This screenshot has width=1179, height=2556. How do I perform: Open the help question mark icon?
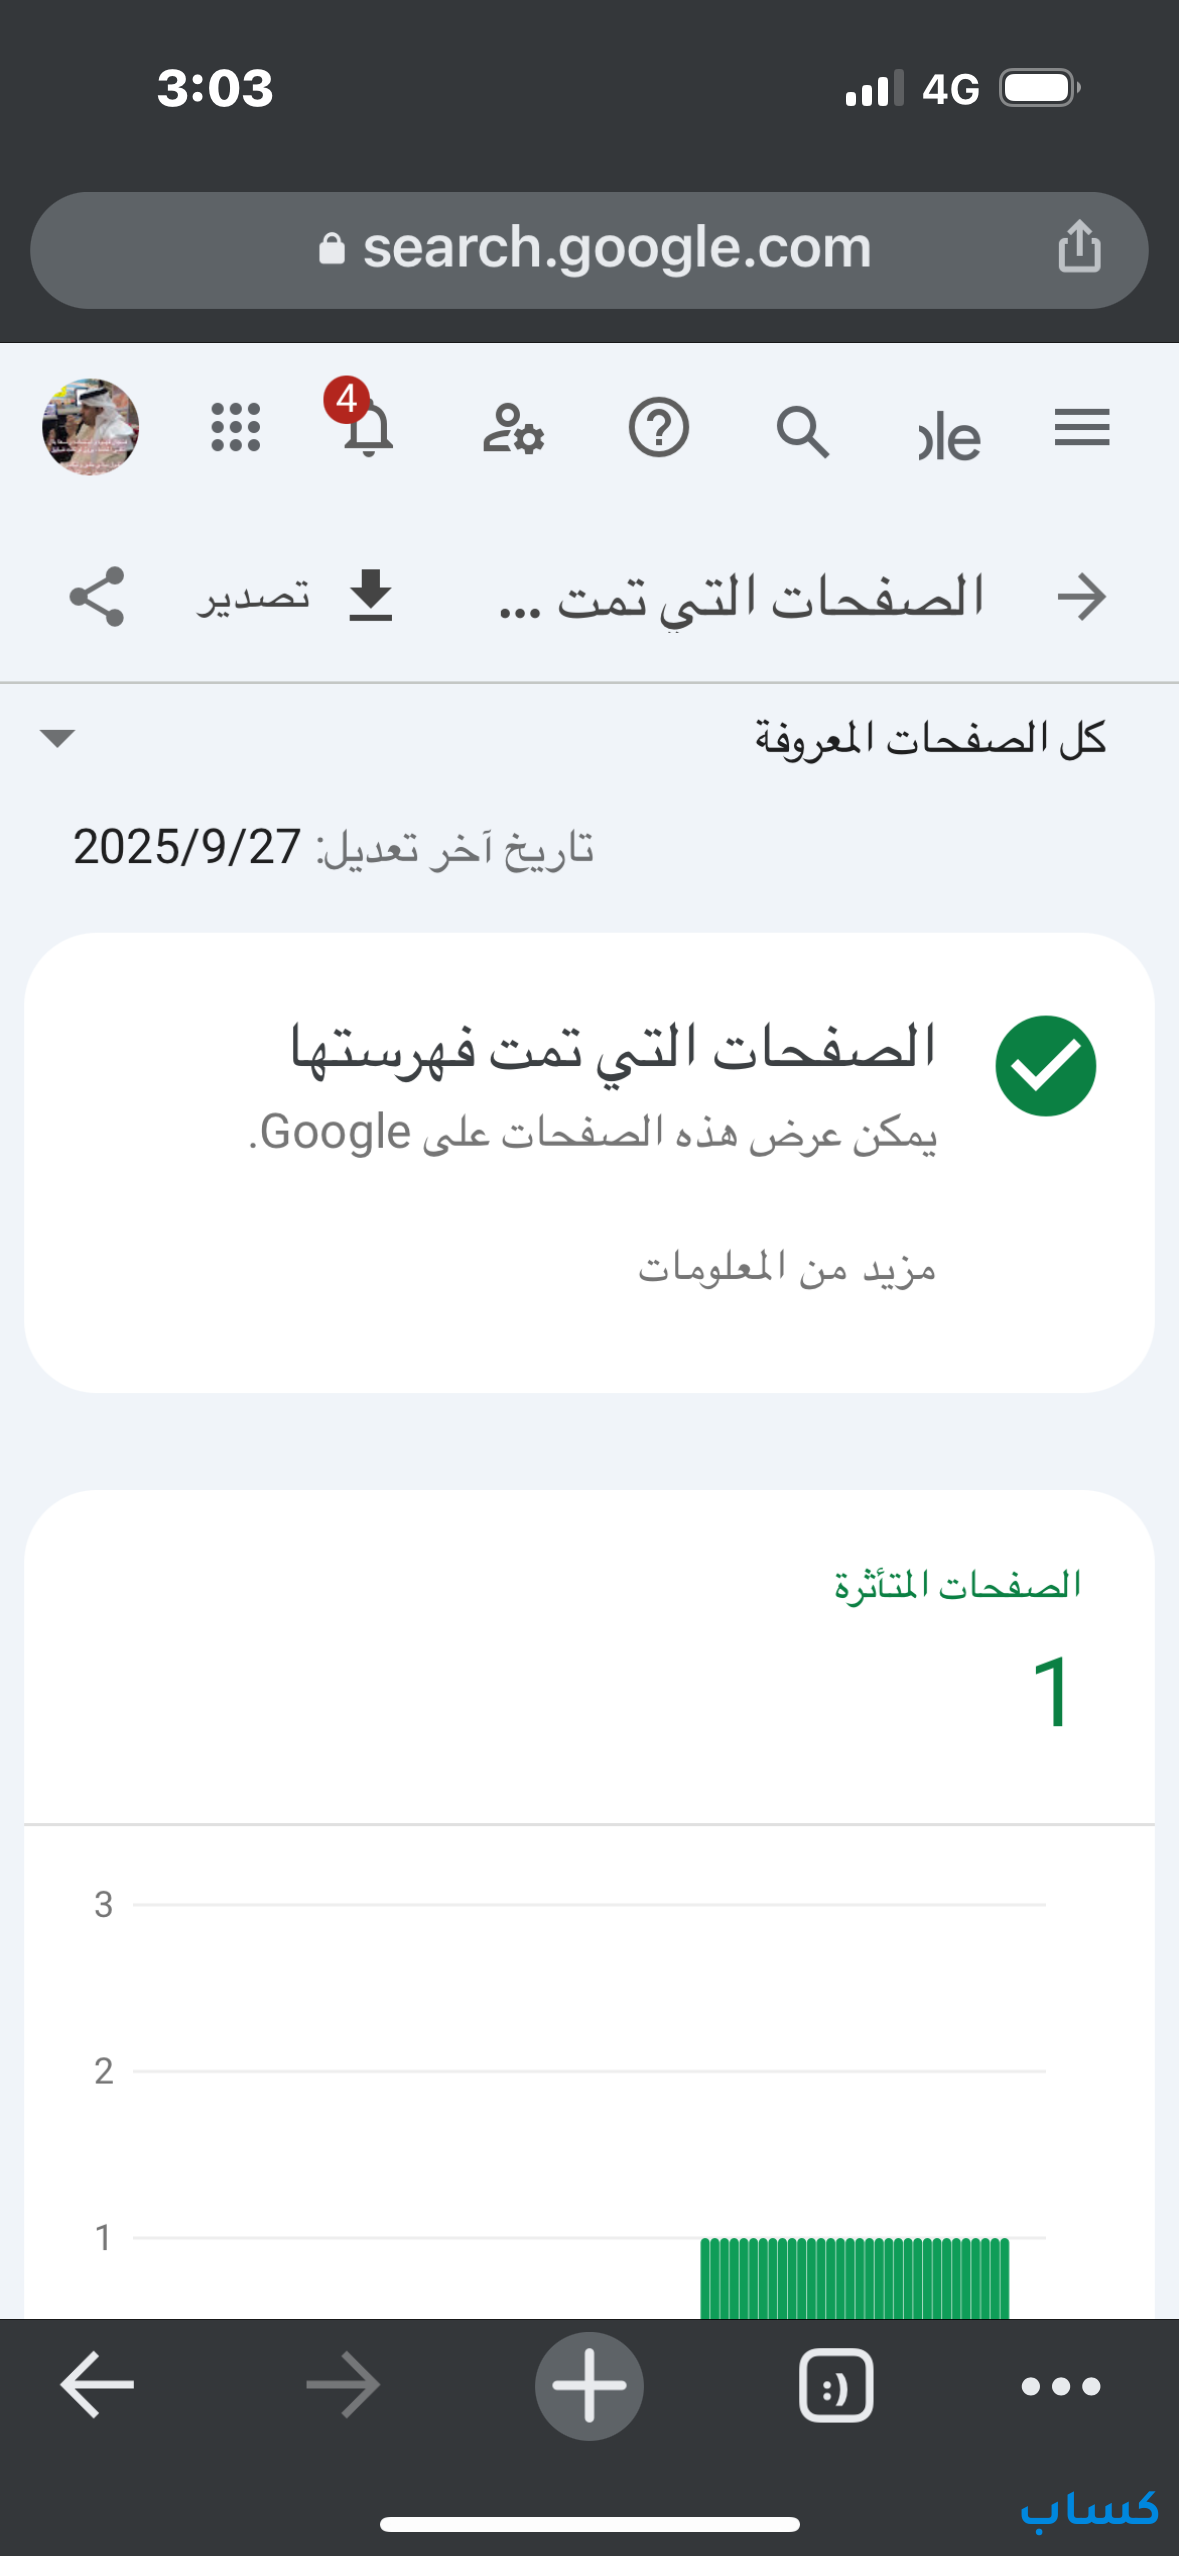[x=658, y=429]
